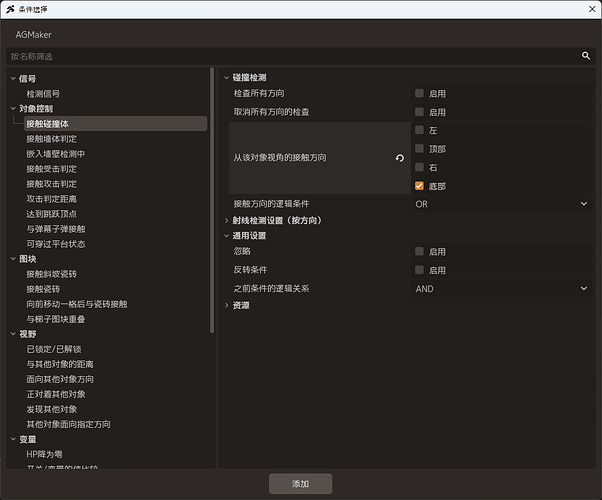
Task: Select 检测信号 in the tree
Action: tap(43, 94)
